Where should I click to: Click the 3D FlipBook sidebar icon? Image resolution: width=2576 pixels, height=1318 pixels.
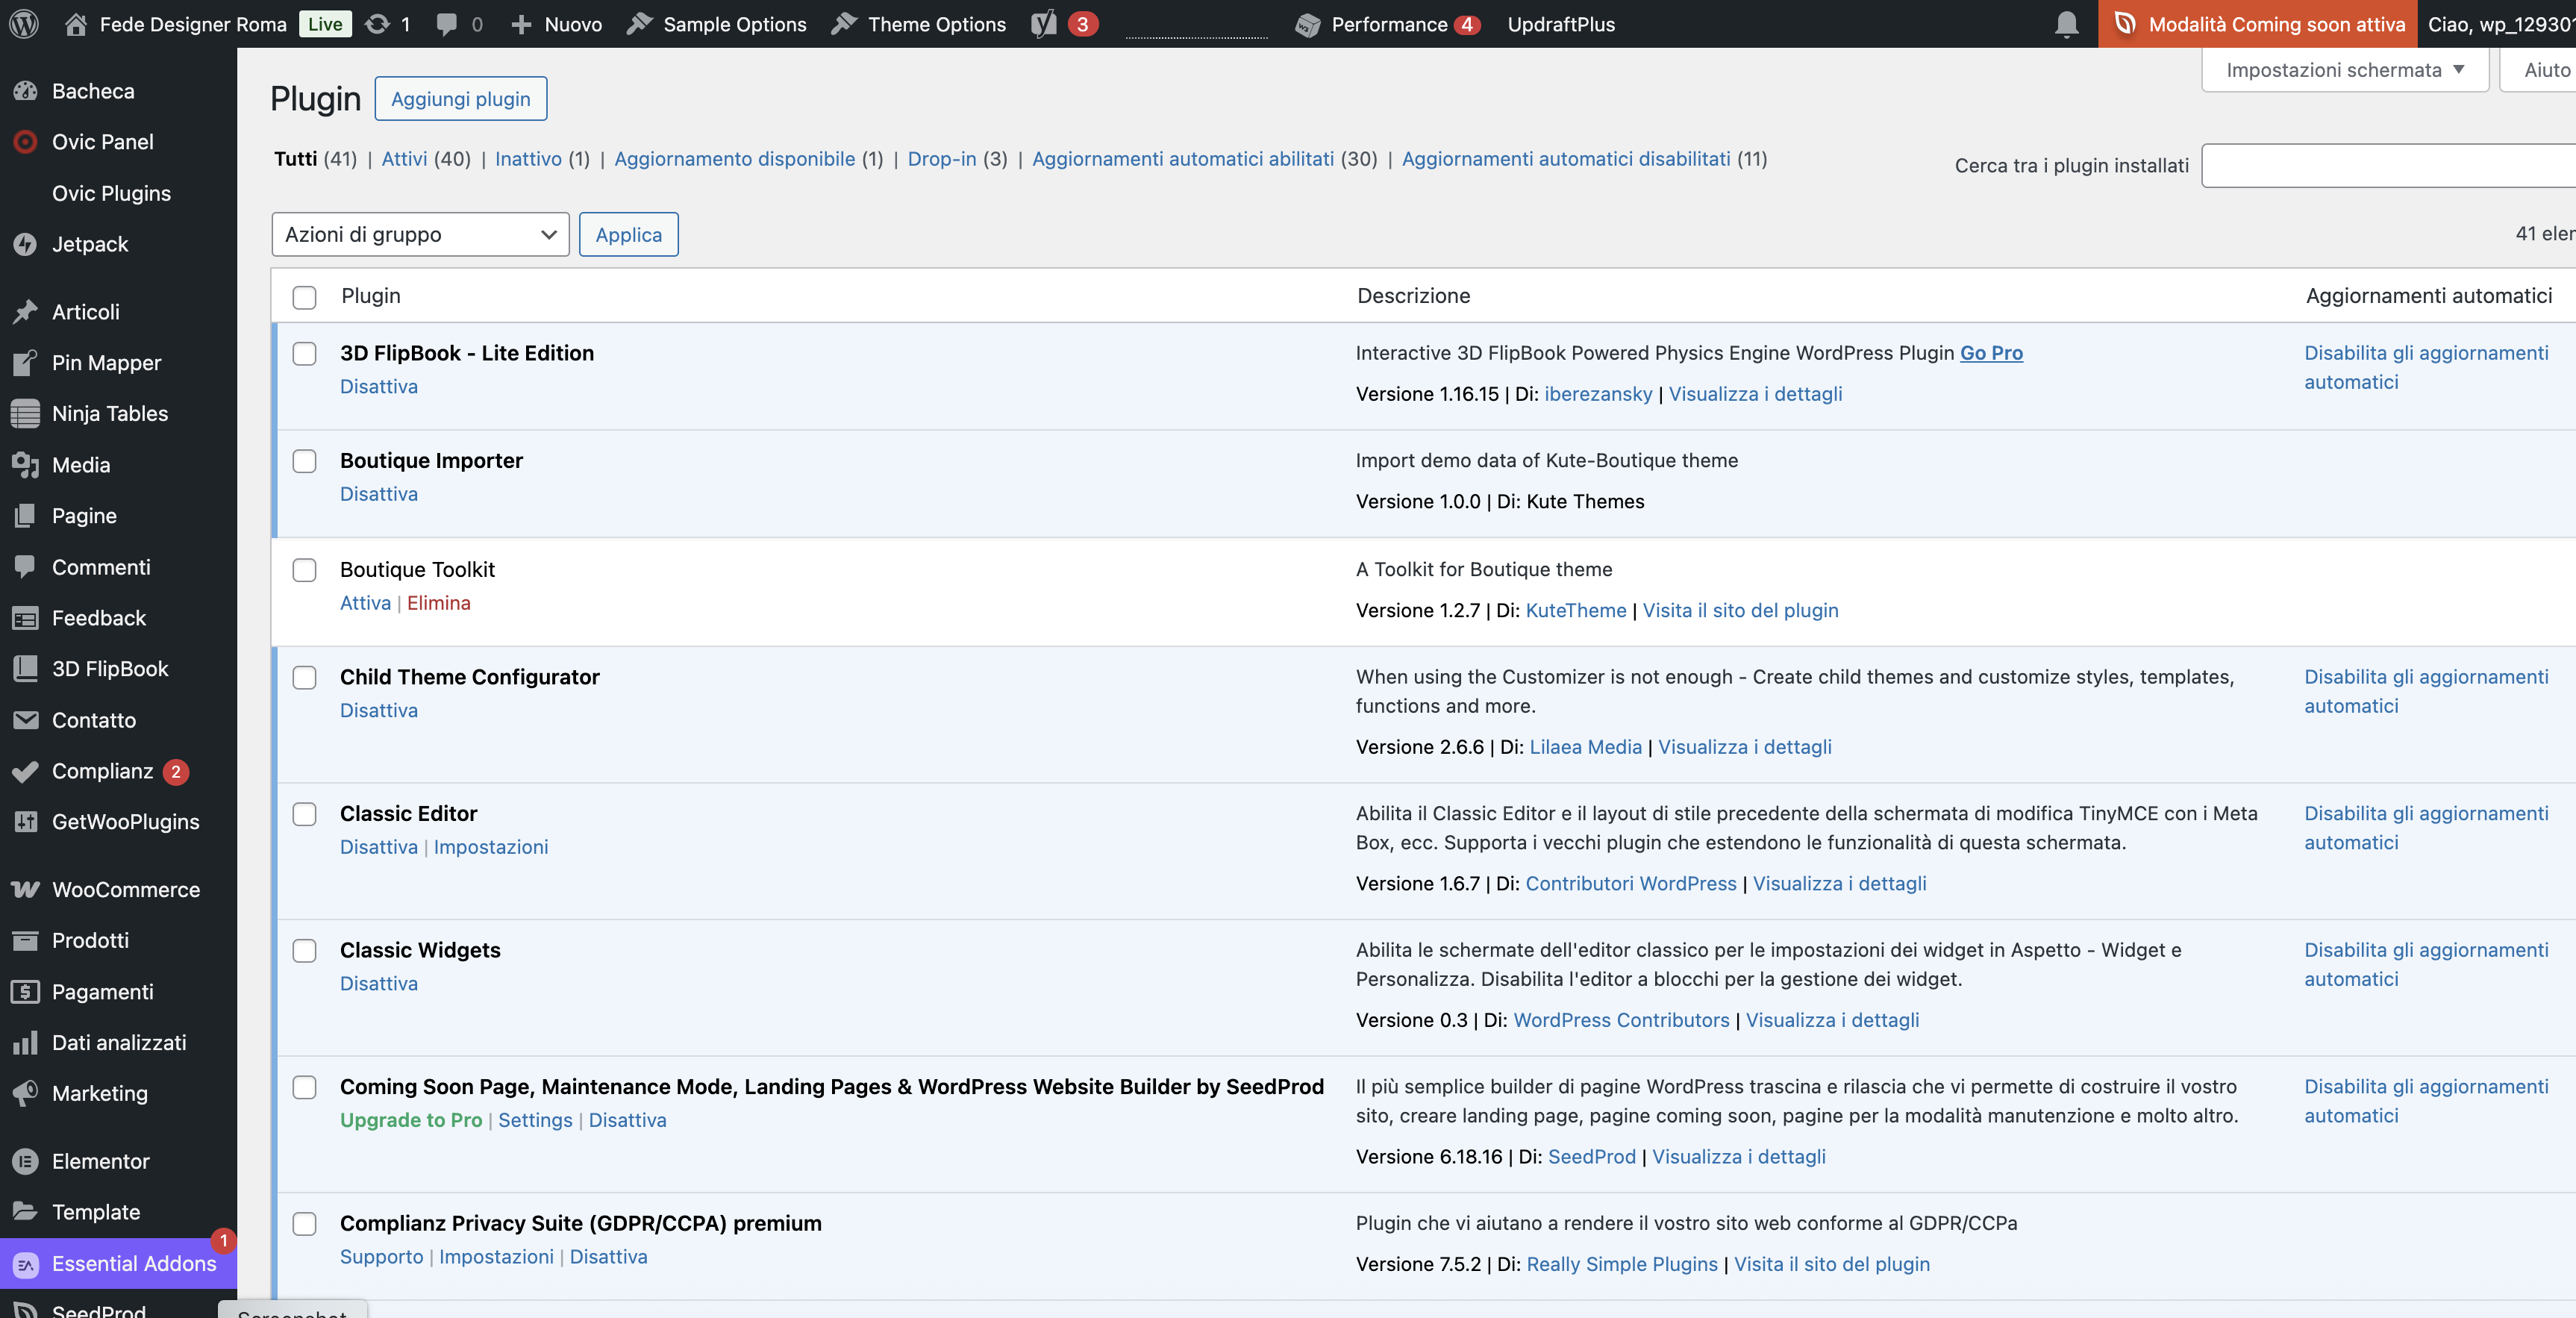click(x=25, y=669)
